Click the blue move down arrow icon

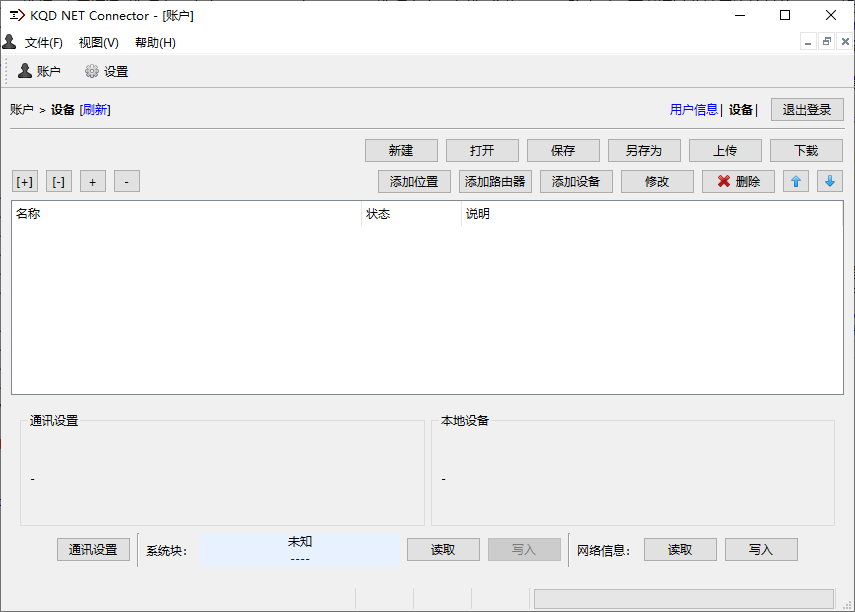(x=829, y=181)
